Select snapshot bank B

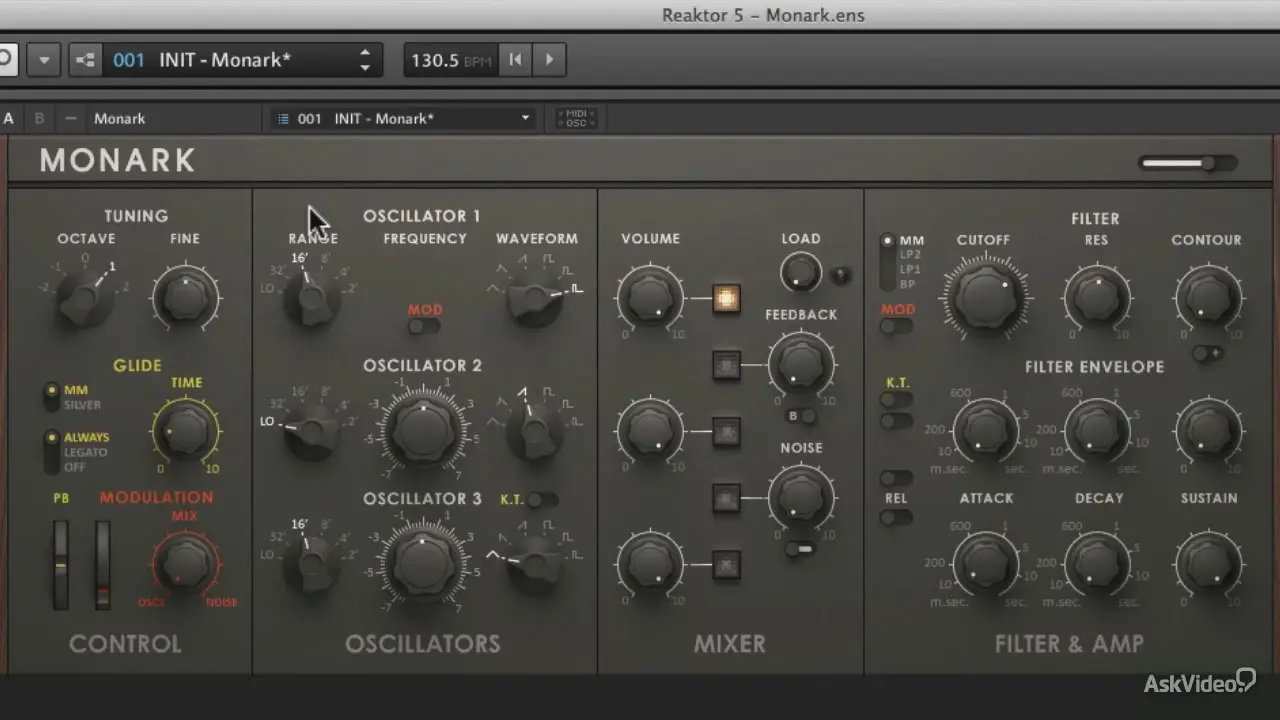click(x=40, y=118)
